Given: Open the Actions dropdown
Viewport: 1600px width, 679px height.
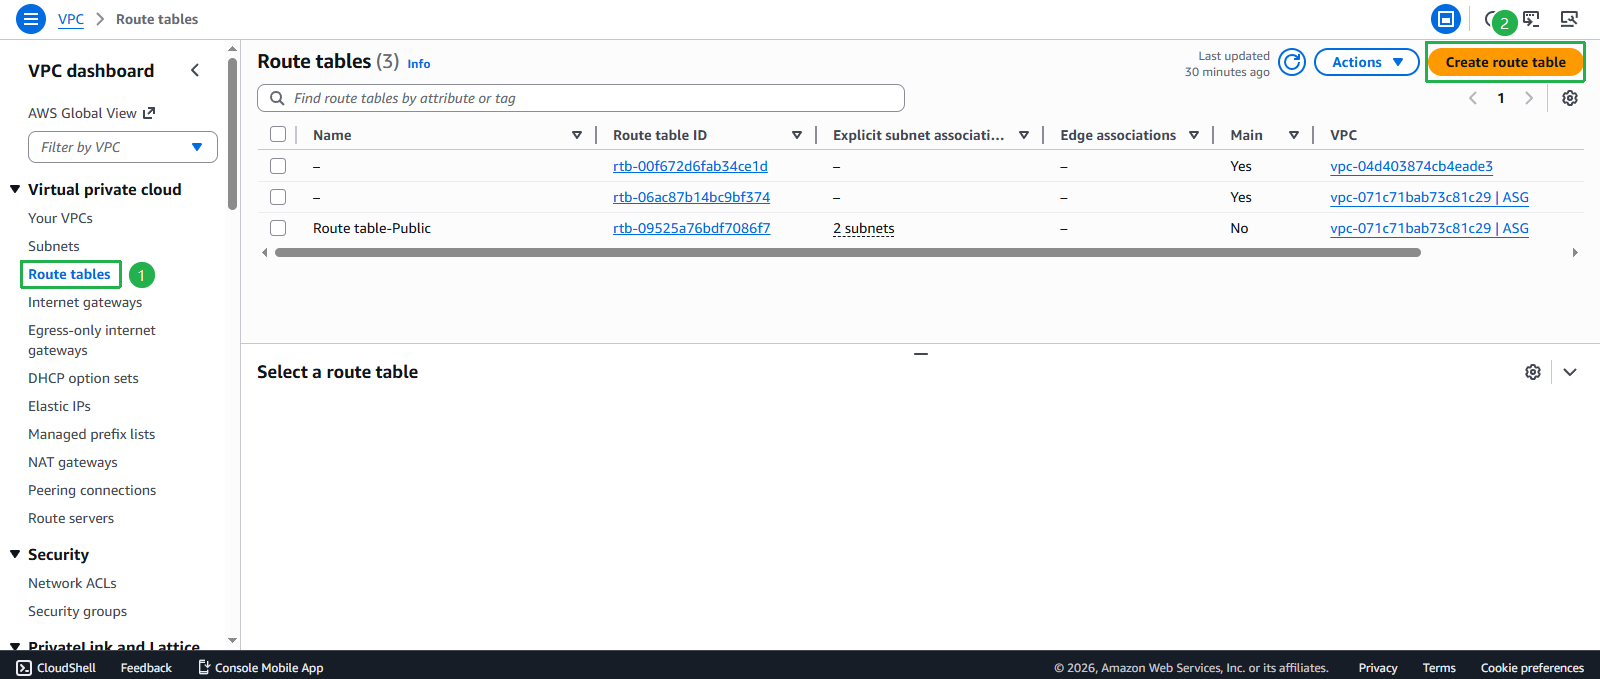Looking at the screenshot, I should (1367, 62).
